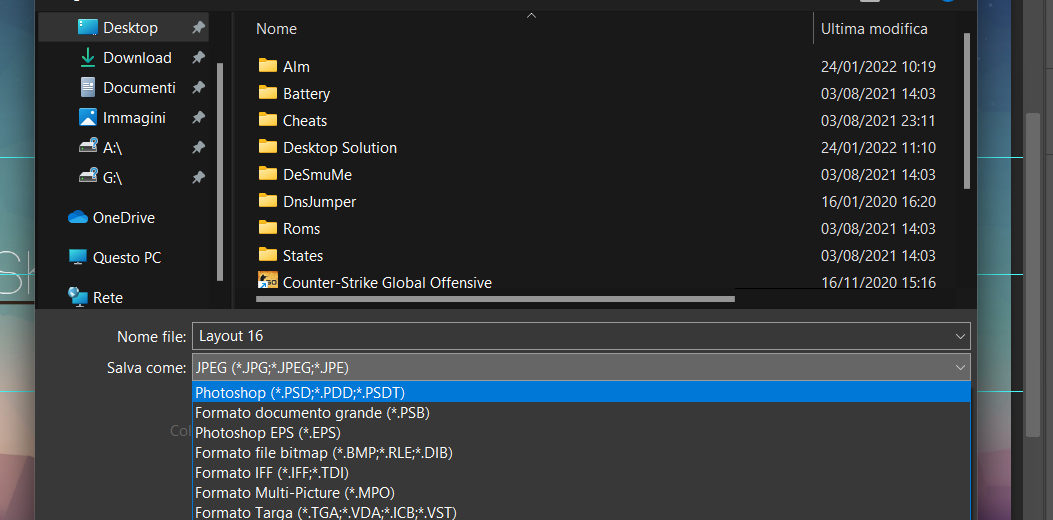Screen dimensions: 1053x520
Task: Select the DnsJumper folder icon
Action: tap(268, 200)
